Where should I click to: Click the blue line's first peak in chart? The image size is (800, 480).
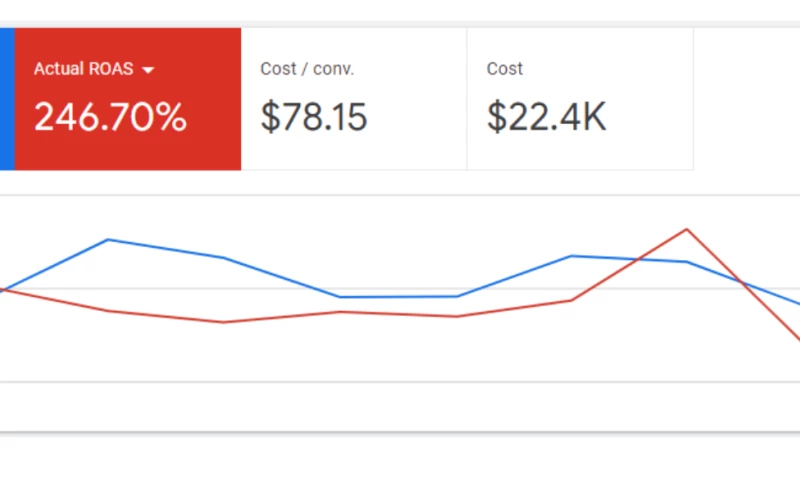pyautogui.click(x=108, y=239)
